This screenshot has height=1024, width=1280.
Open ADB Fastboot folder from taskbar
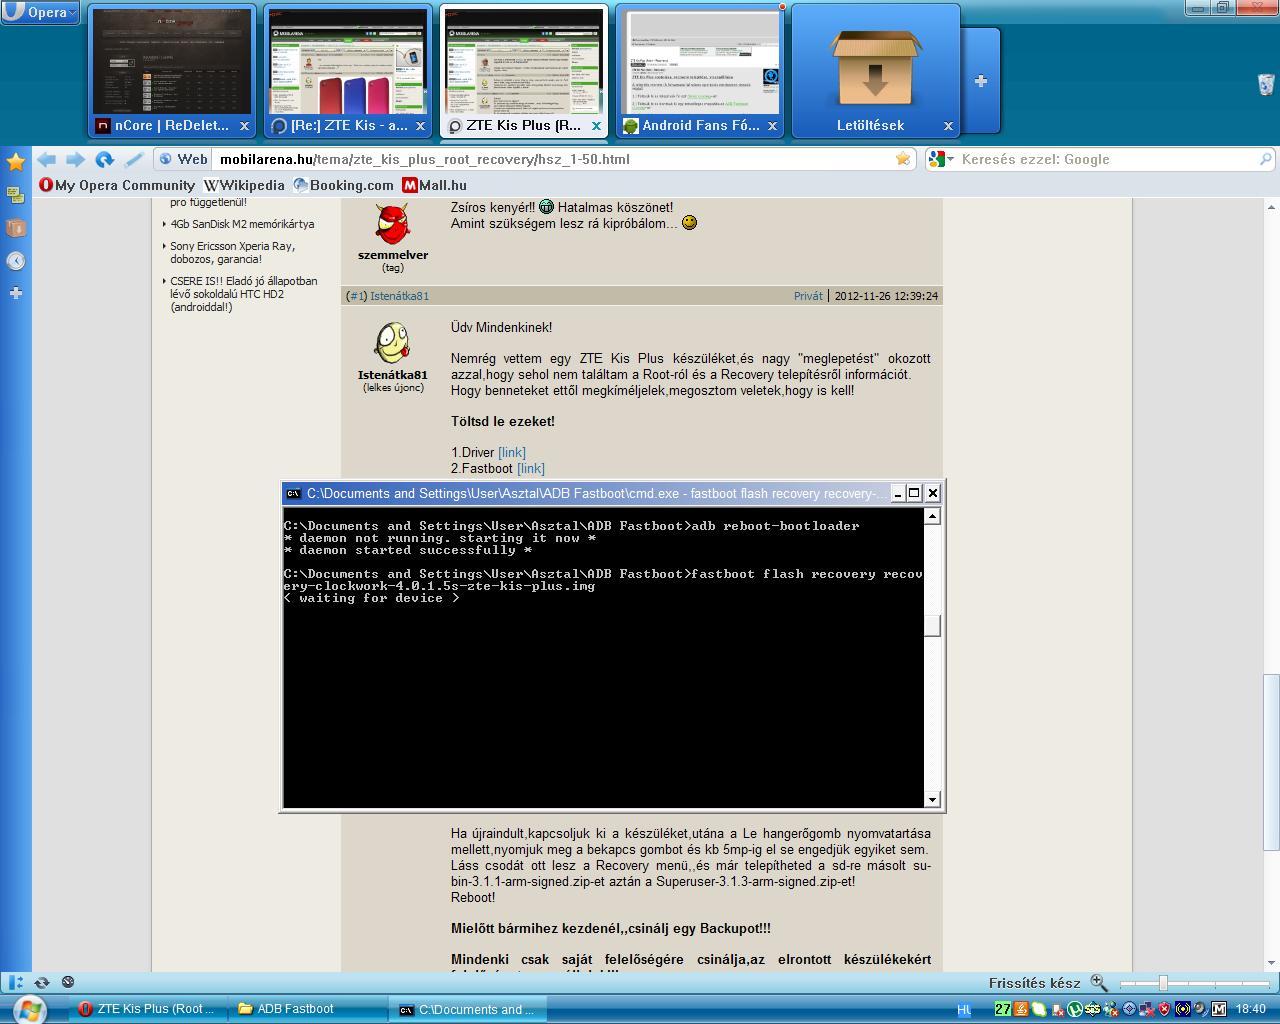click(306, 1009)
